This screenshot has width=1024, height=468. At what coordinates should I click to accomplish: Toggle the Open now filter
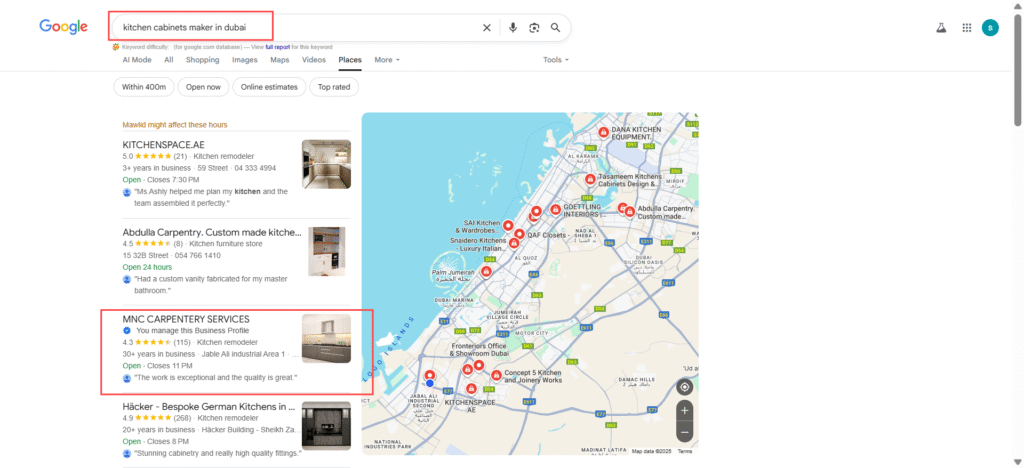click(203, 87)
